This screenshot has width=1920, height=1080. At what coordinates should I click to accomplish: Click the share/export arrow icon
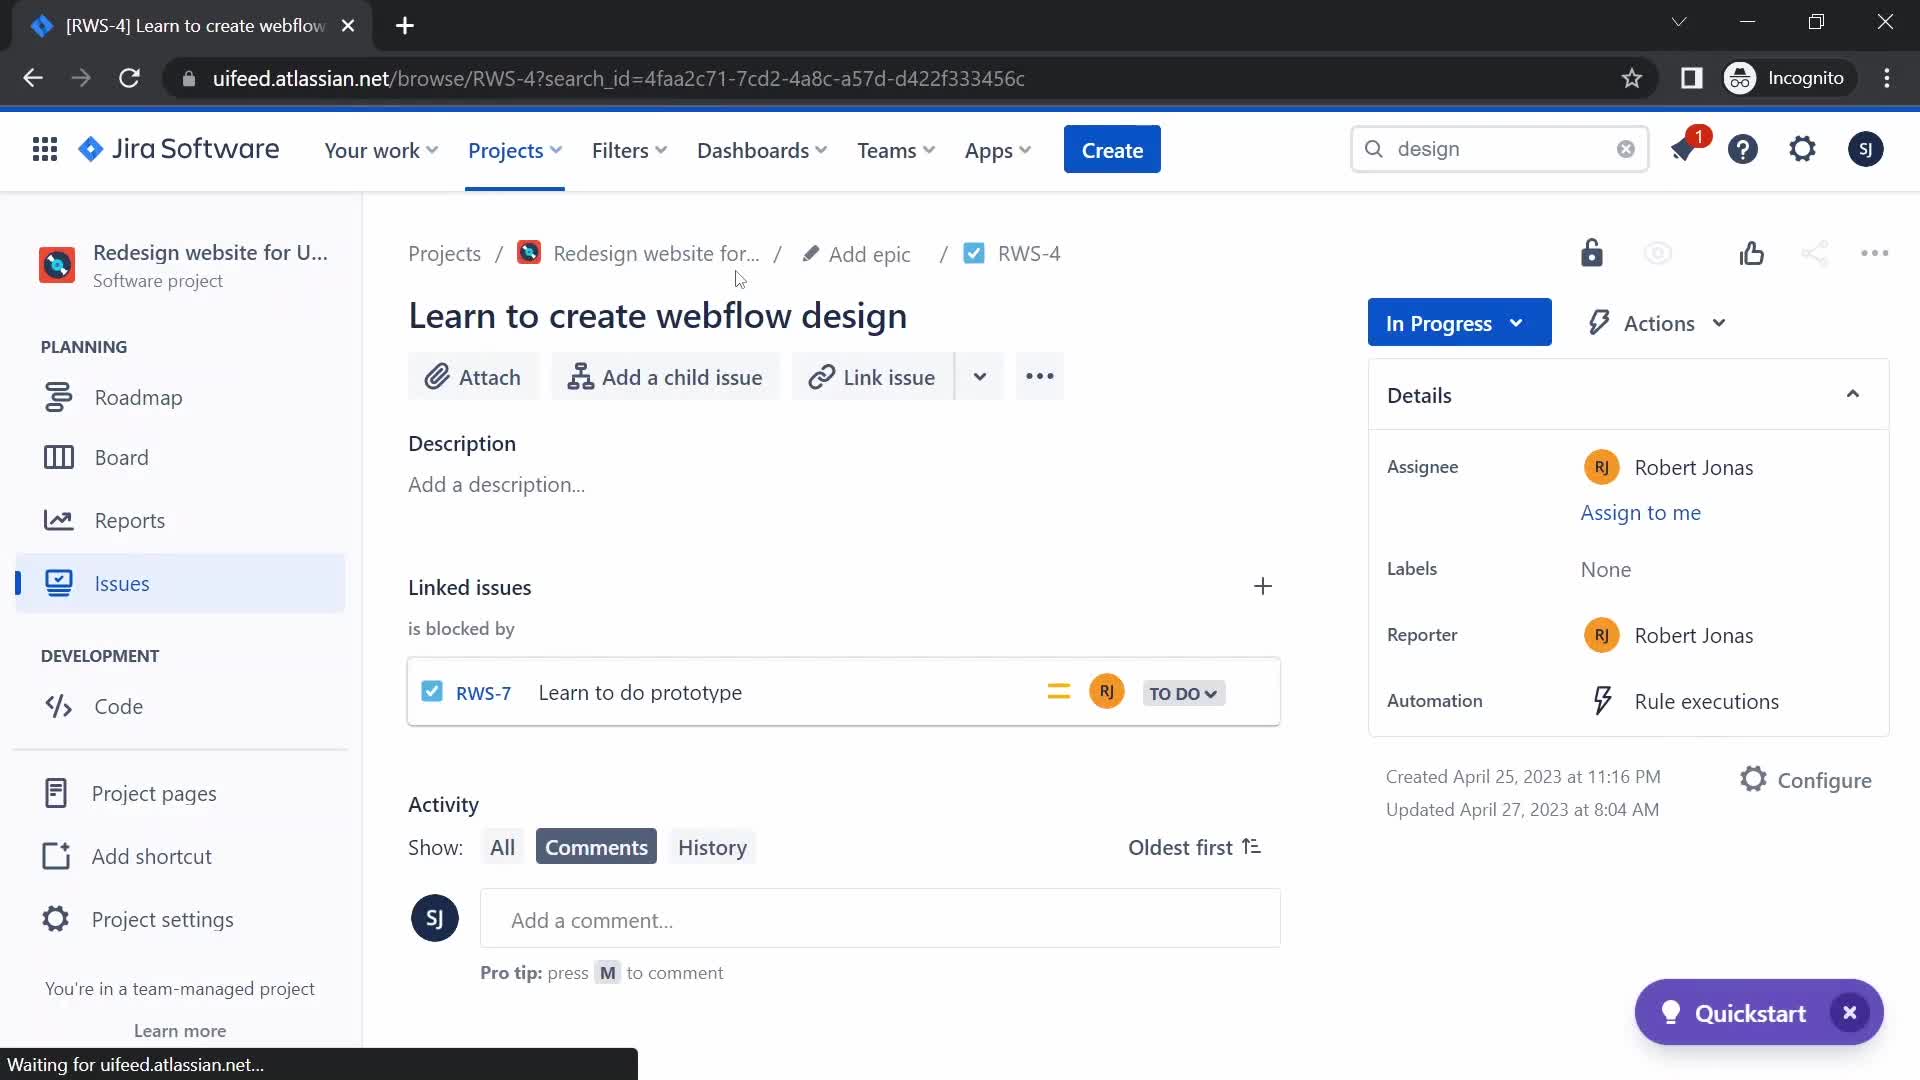[x=1816, y=253]
